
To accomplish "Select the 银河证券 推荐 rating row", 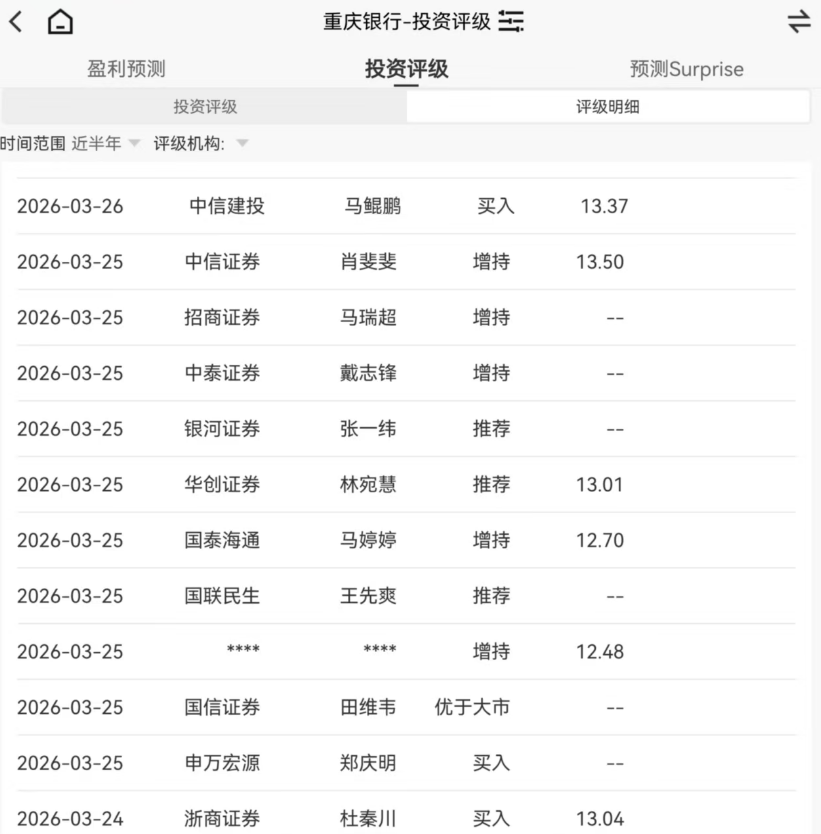I will (410, 429).
